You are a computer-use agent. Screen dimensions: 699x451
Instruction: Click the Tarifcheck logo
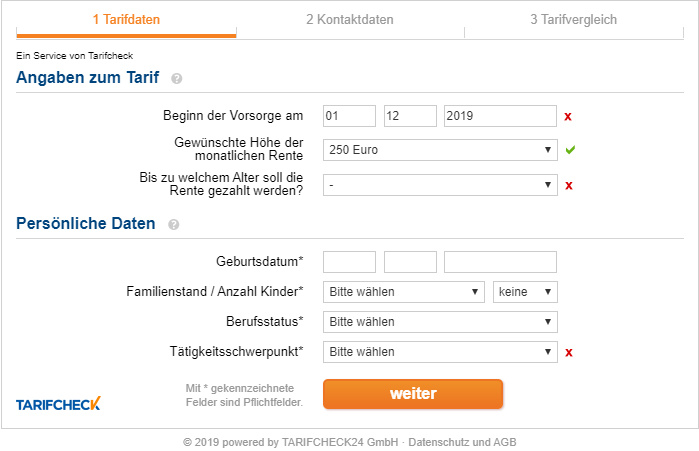[x=58, y=404]
